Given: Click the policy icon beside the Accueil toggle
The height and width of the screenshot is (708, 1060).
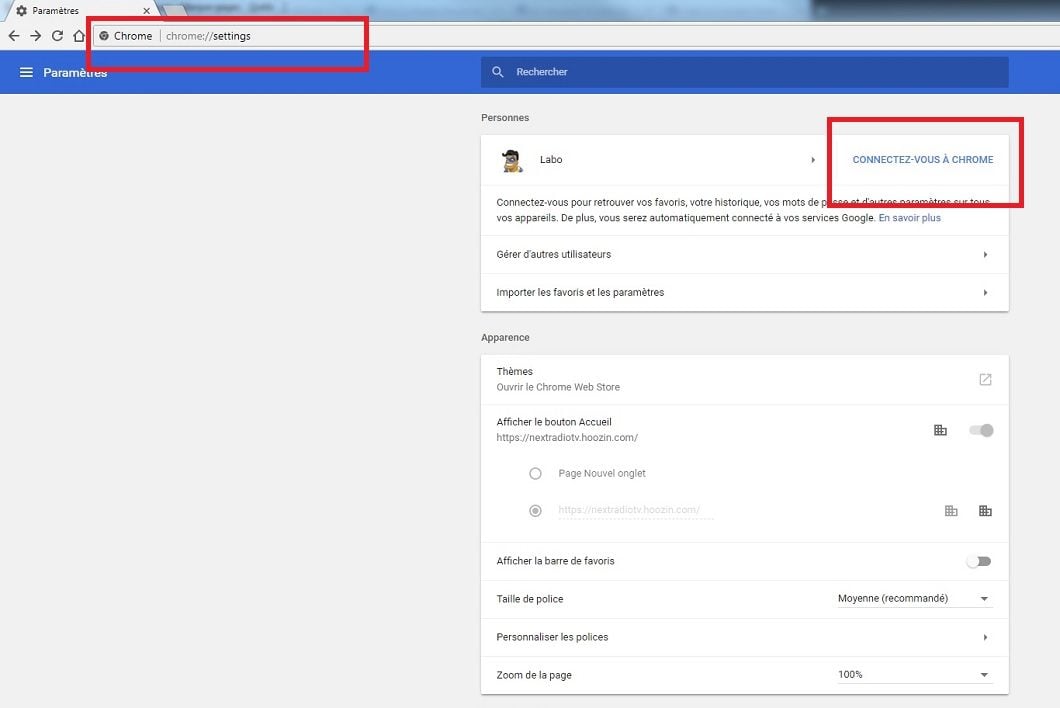Looking at the screenshot, I should (940, 430).
